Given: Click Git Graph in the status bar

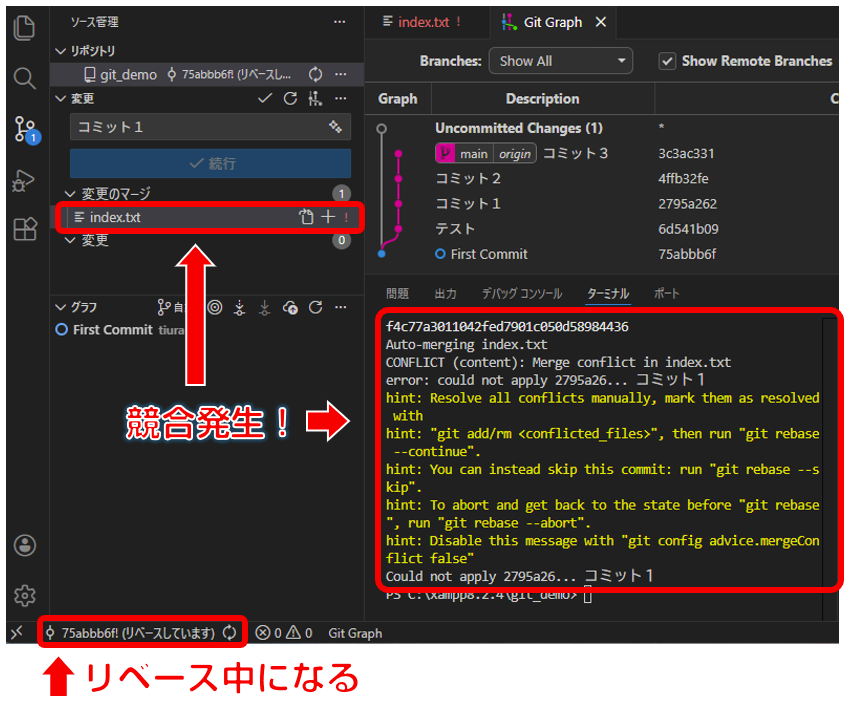Looking at the screenshot, I should click(355, 633).
